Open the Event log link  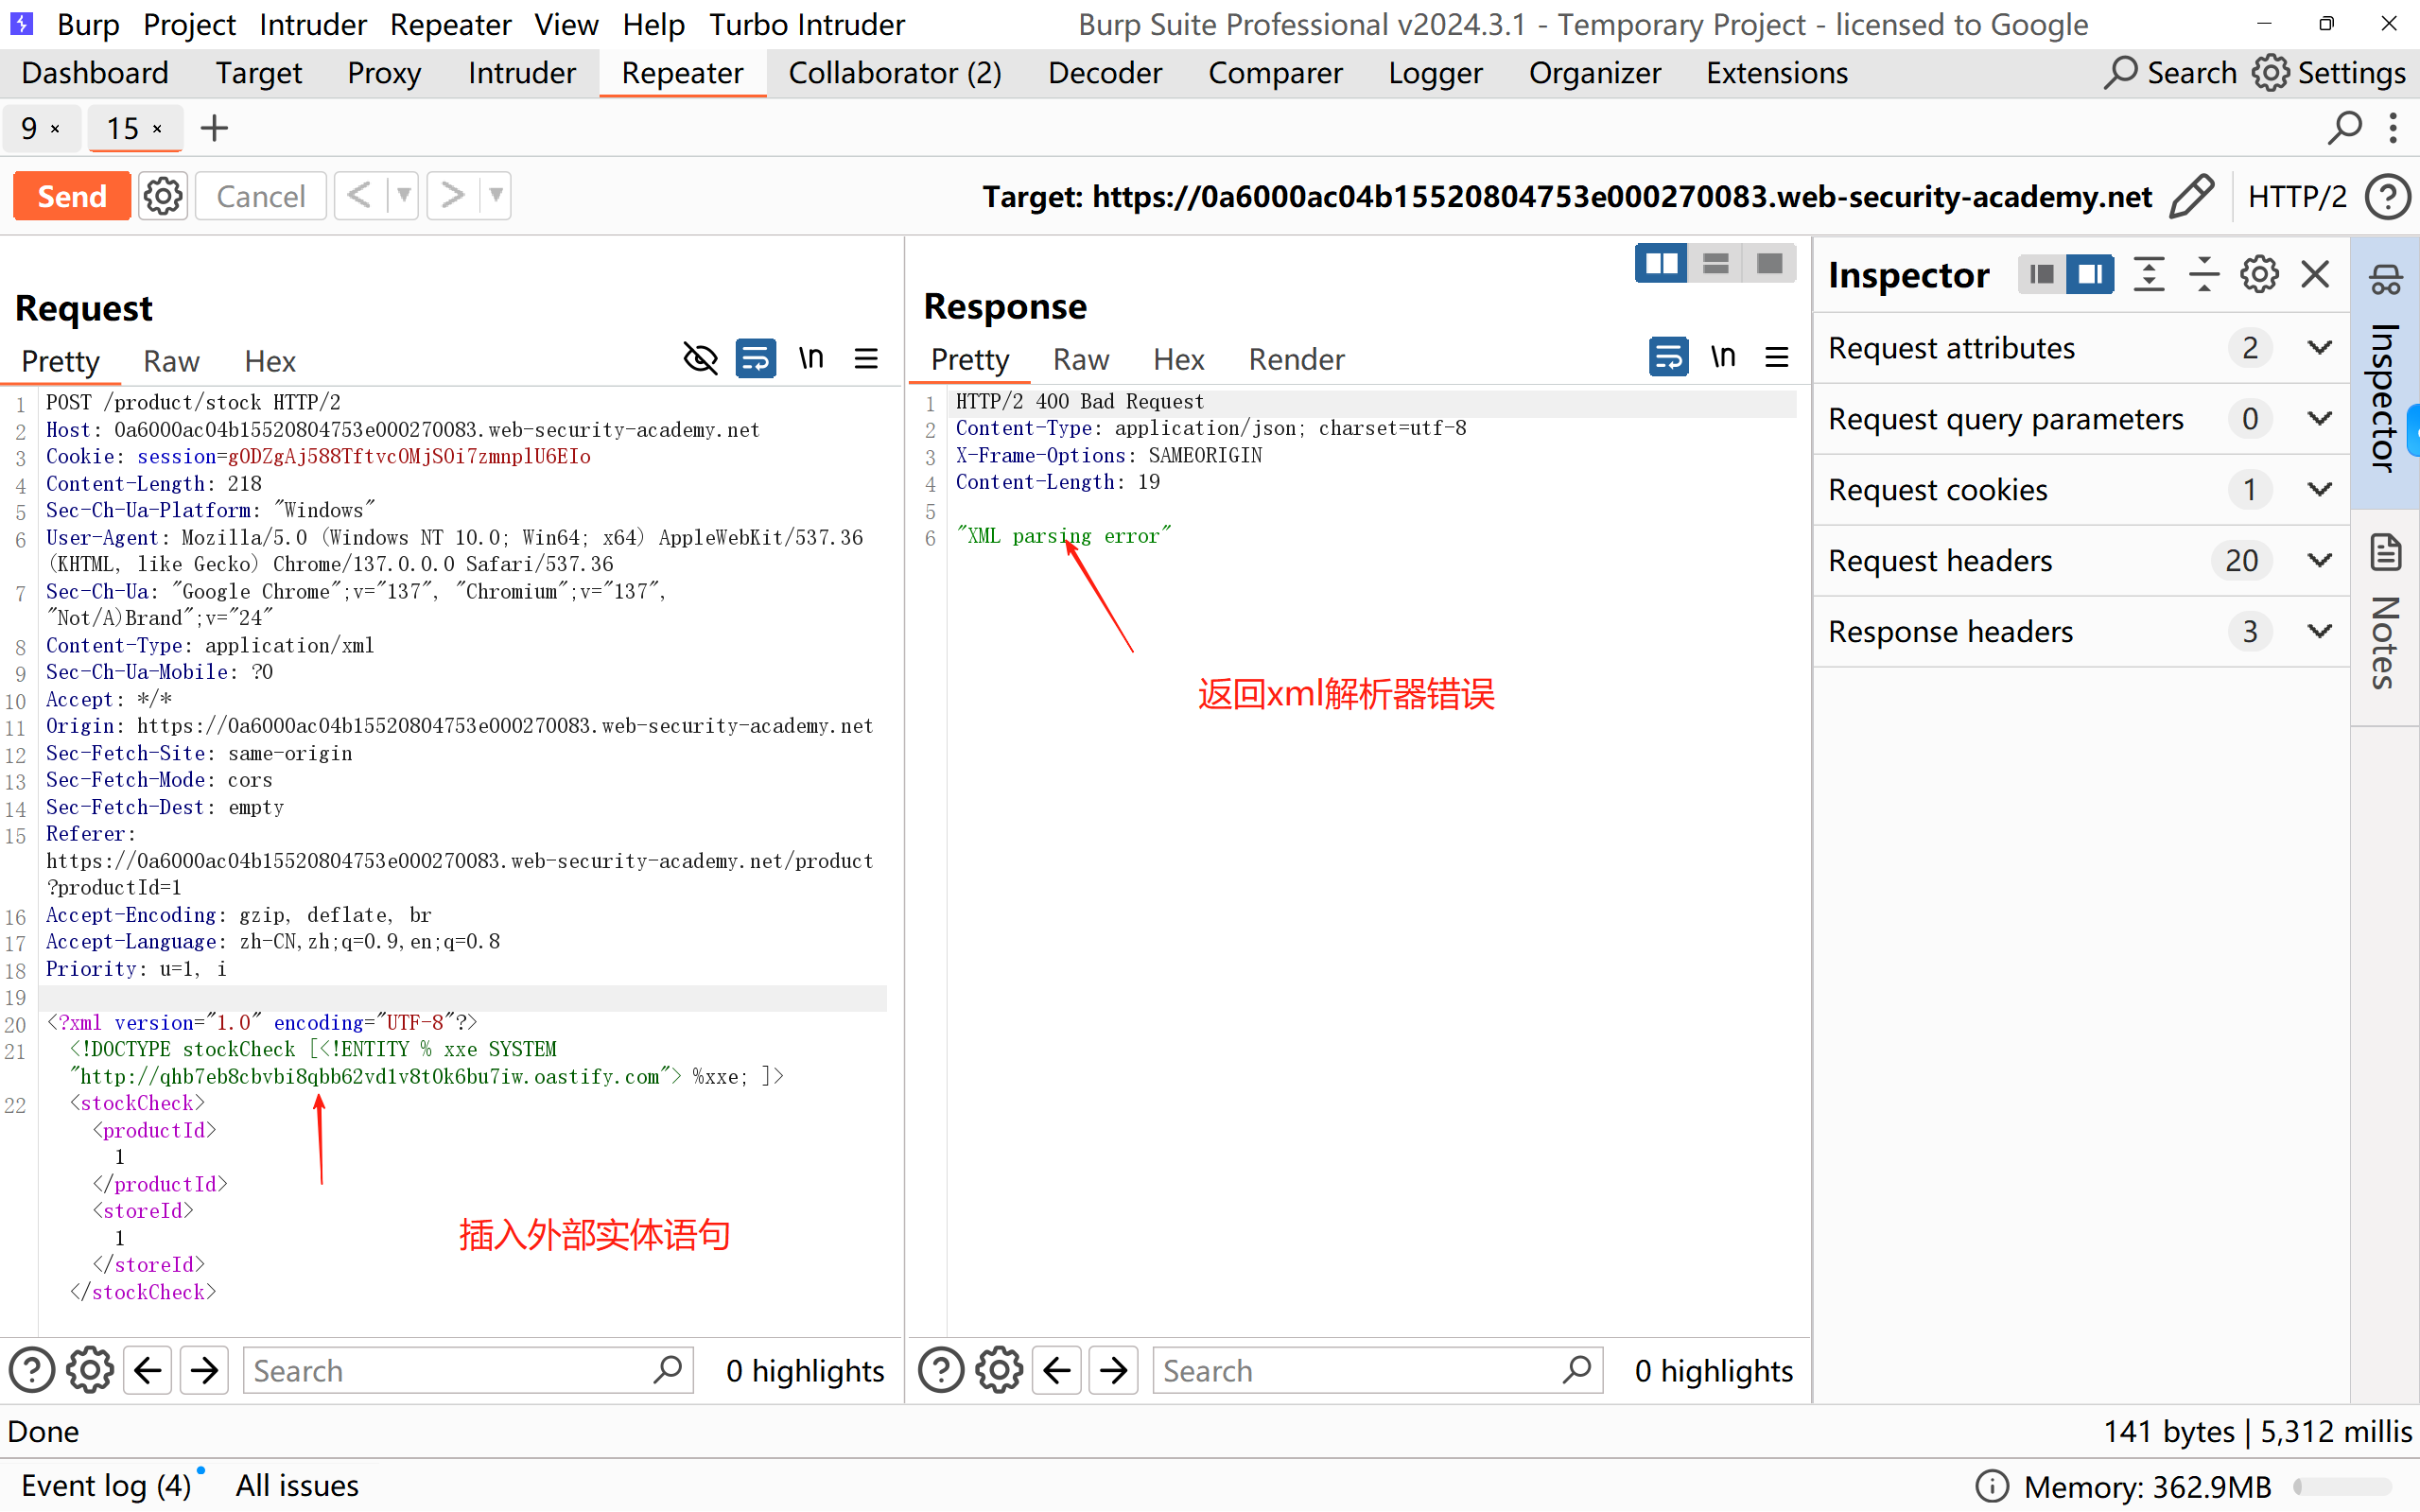coord(105,1485)
